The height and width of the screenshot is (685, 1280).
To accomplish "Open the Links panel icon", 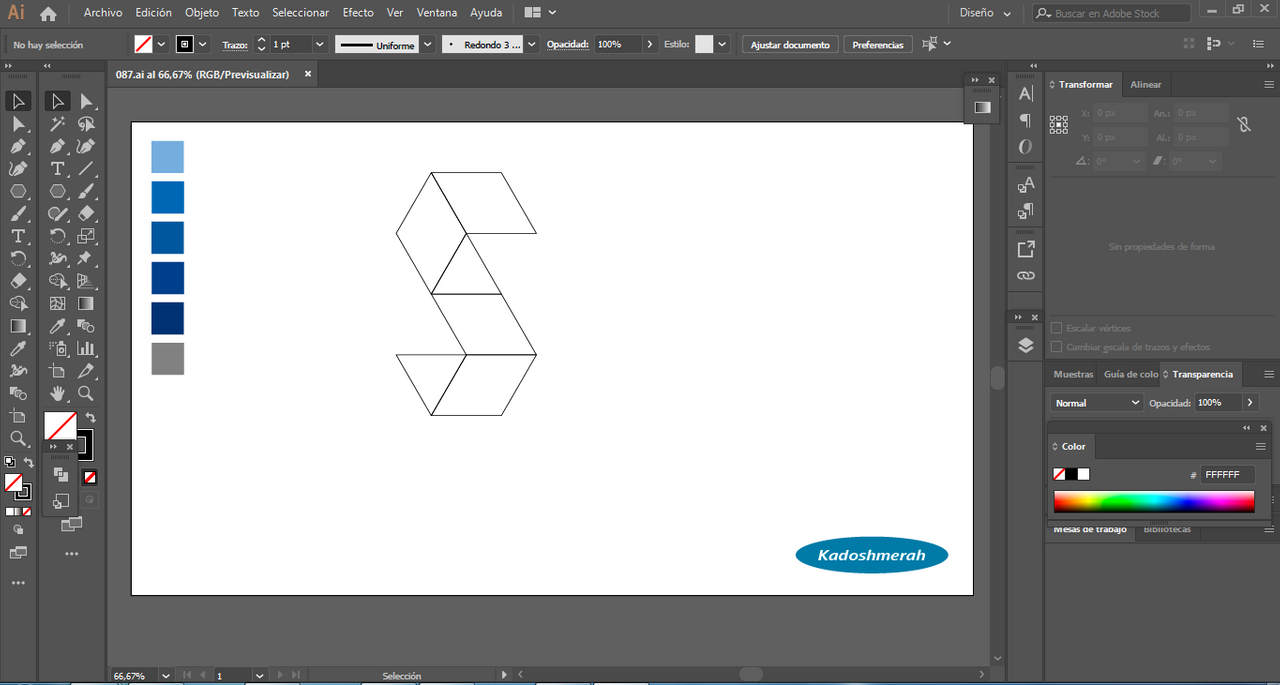I will (x=1026, y=275).
